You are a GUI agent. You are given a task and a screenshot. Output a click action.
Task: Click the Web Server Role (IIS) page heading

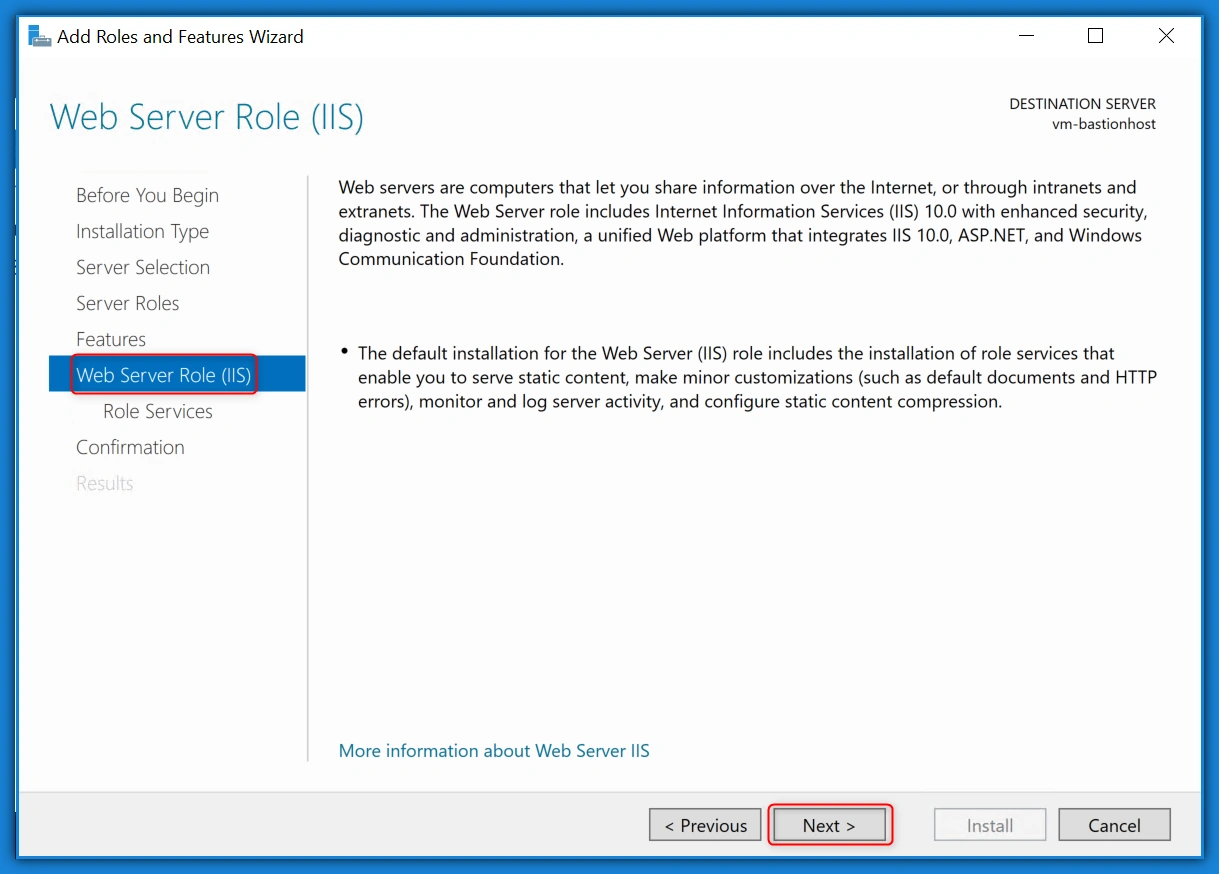[x=207, y=117]
